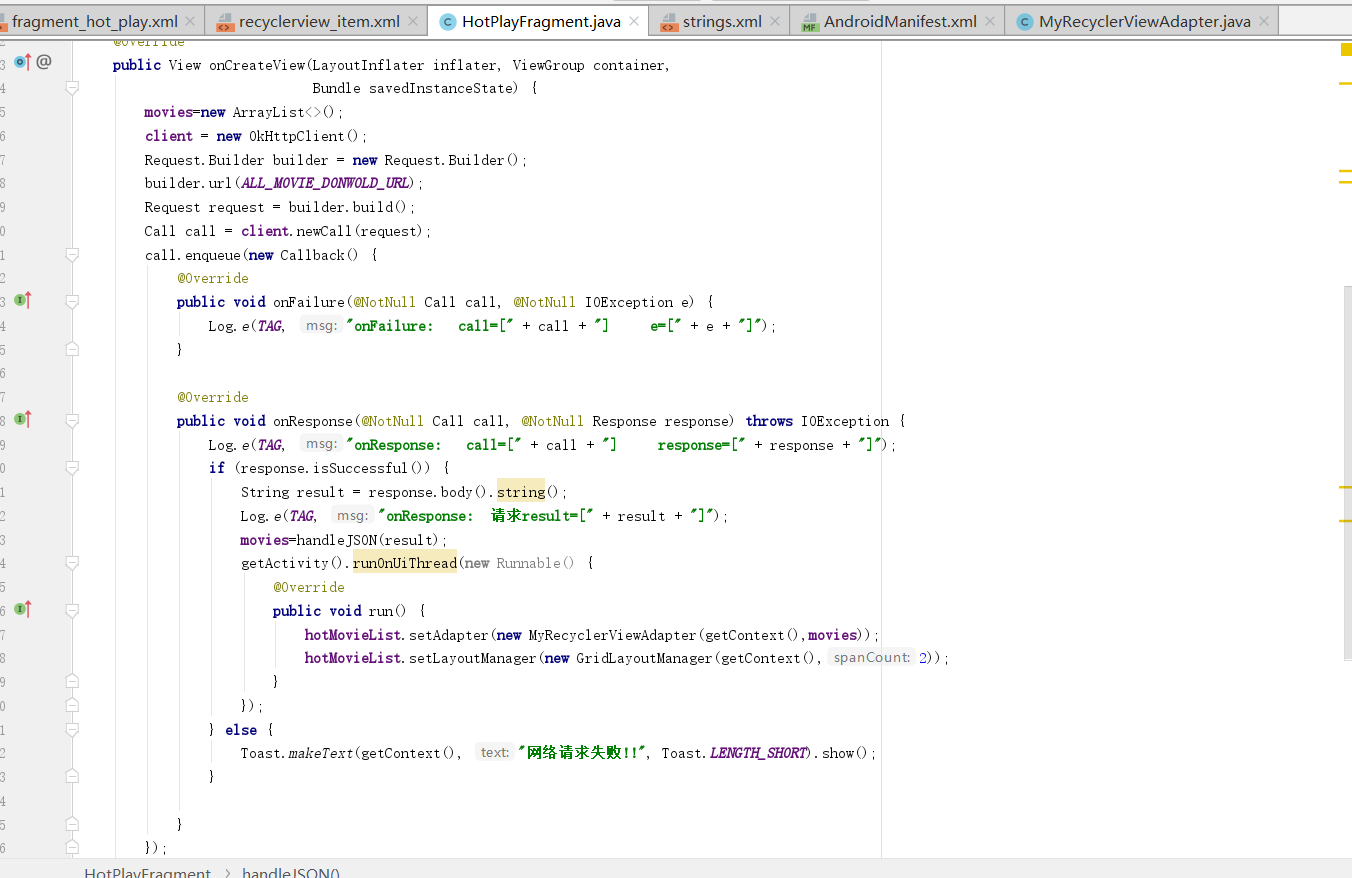
Task: Click the implements gutter icon beside run()
Action: 22,609
